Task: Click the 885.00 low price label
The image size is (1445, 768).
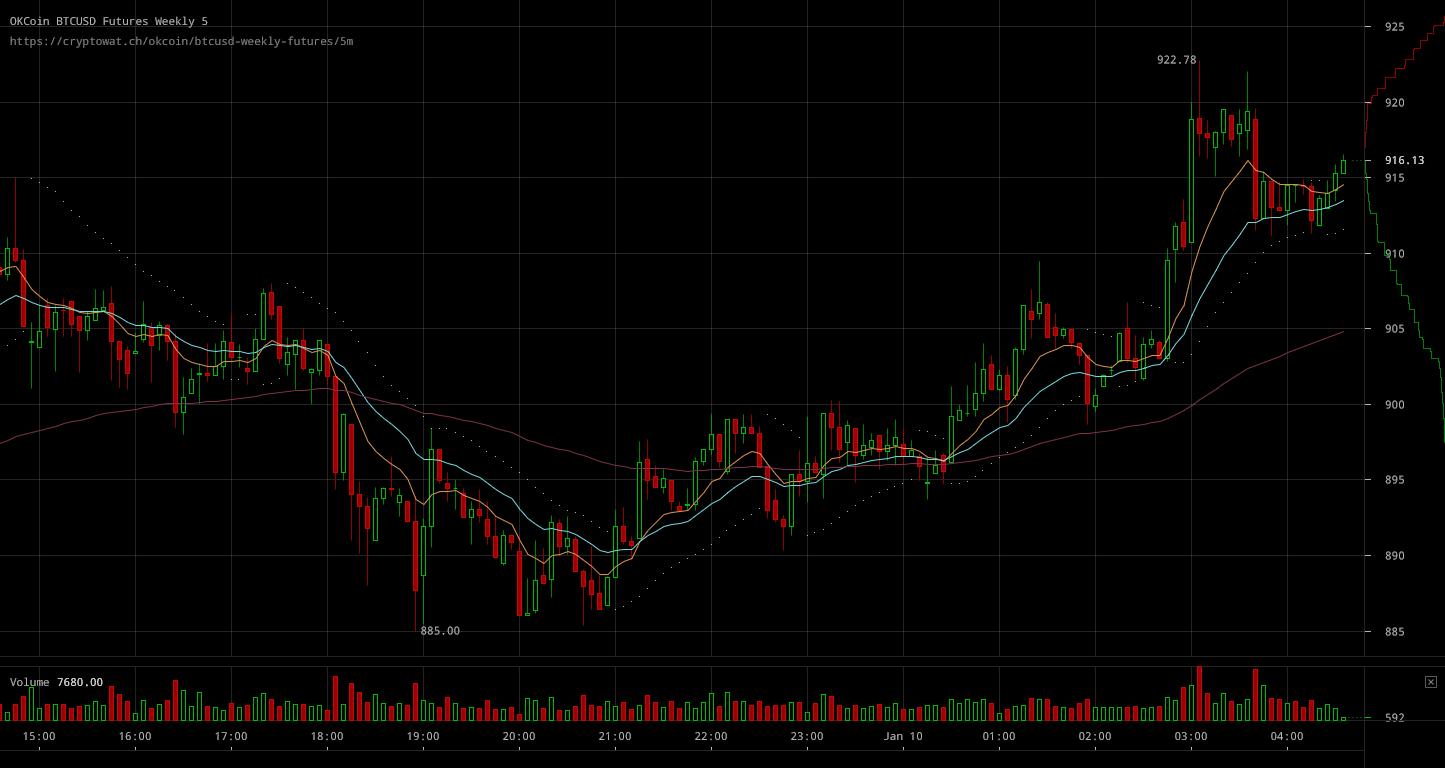Action: [x=440, y=631]
